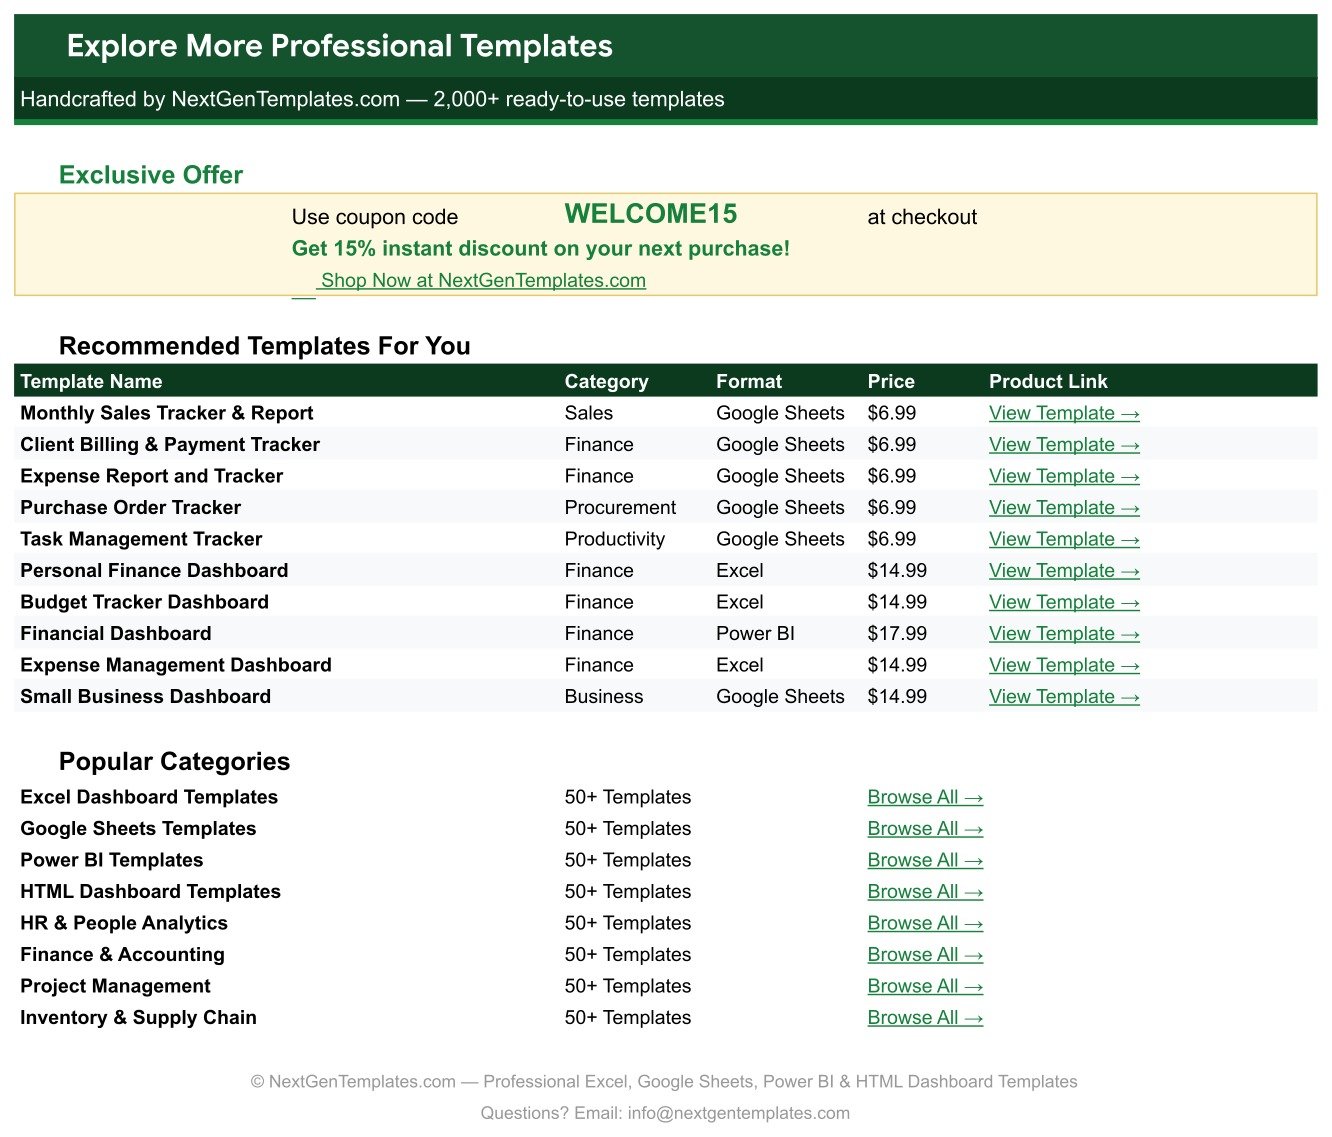
Task: Browse All Finance & Accounting templates
Action: click(925, 955)
